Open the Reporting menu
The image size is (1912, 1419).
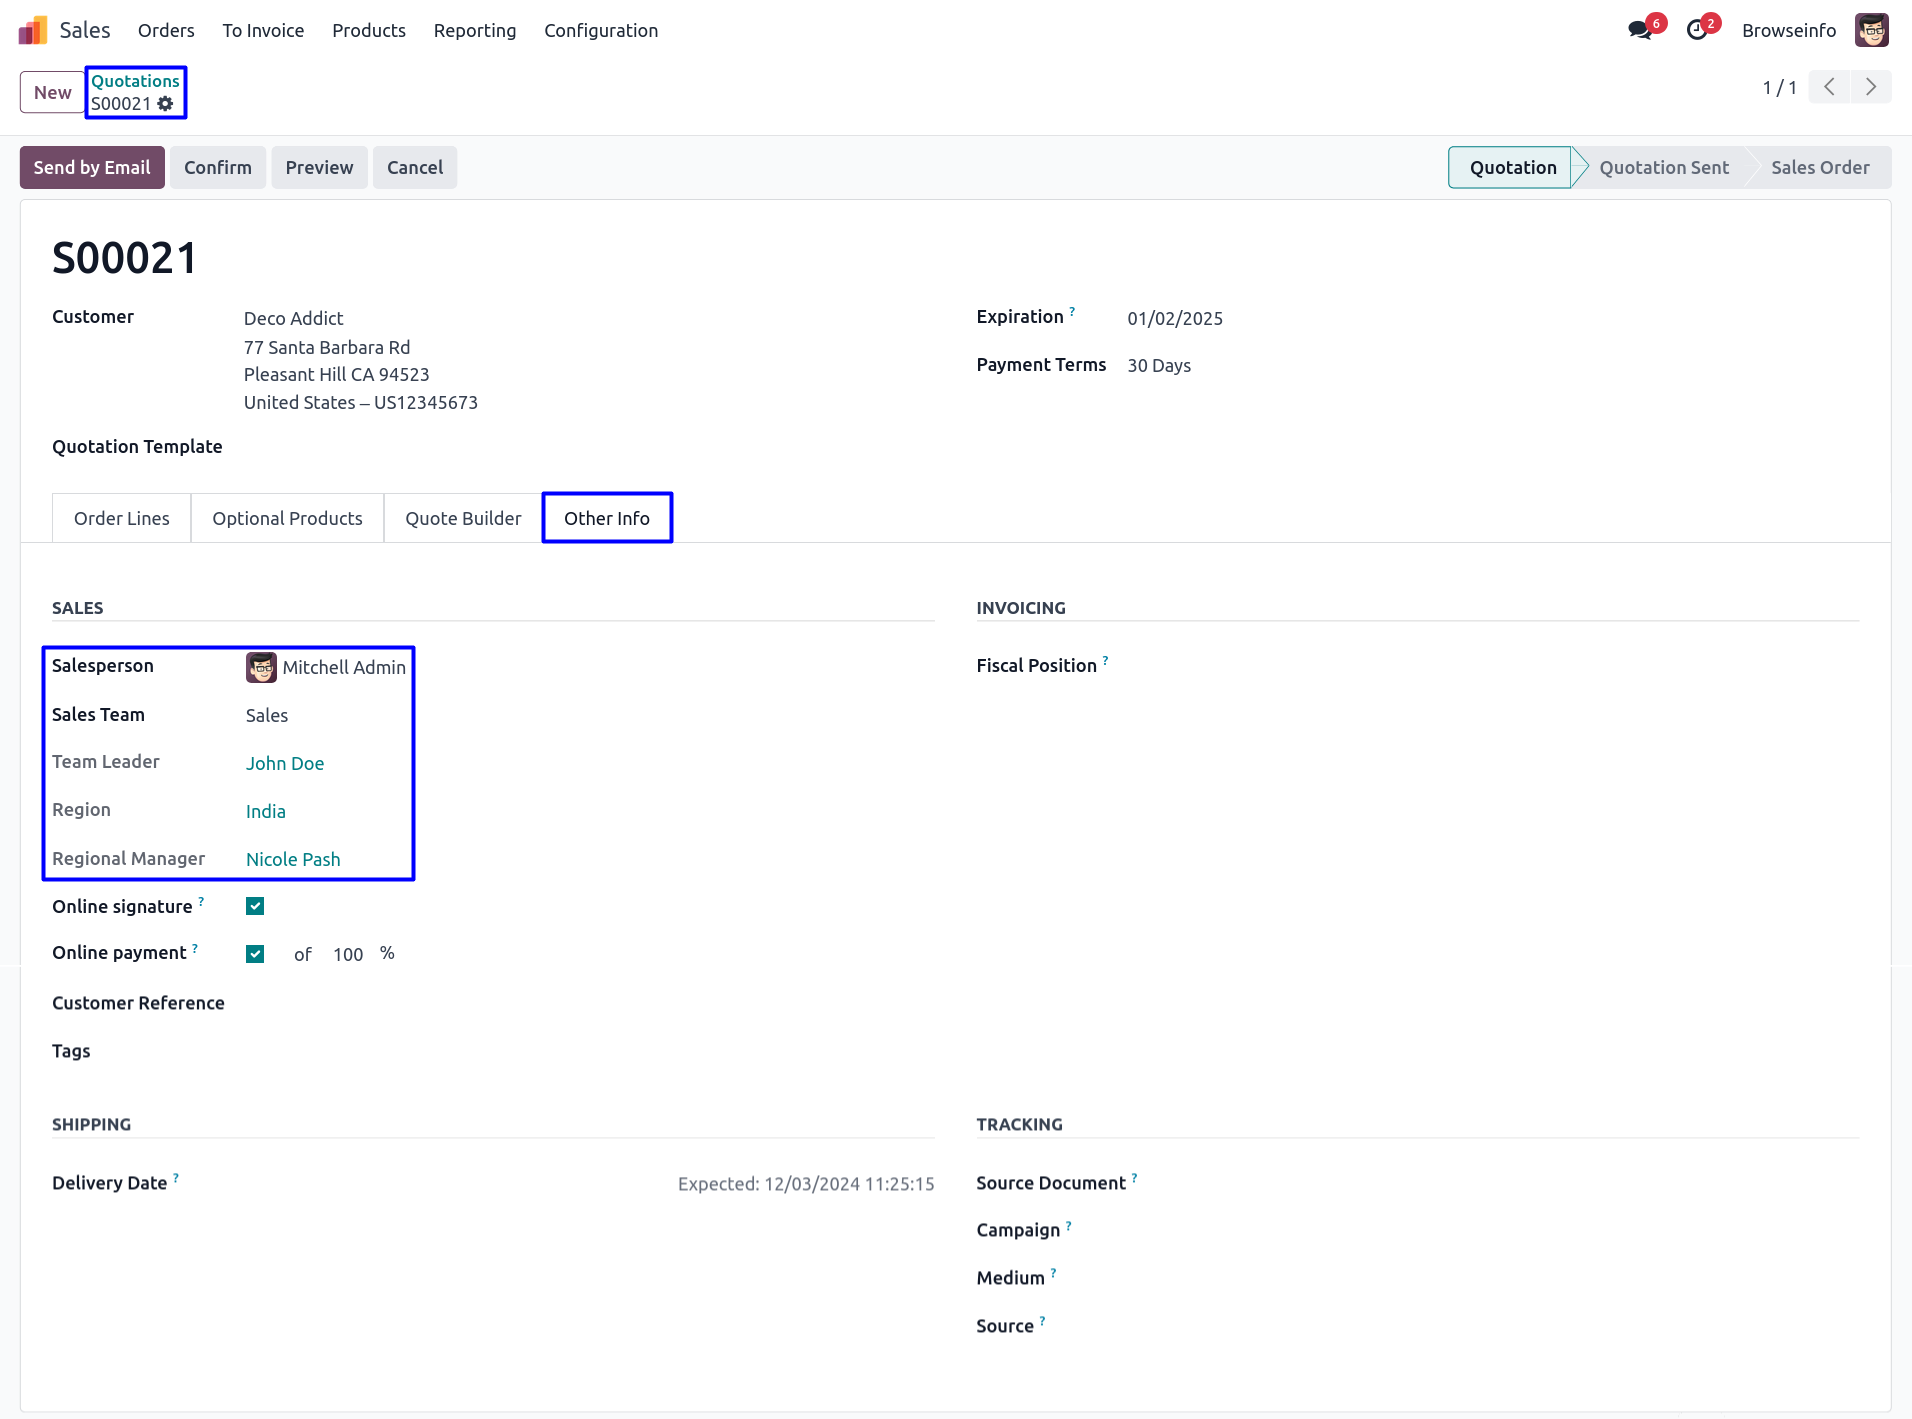pyautogui.click(x=475, y=31)
